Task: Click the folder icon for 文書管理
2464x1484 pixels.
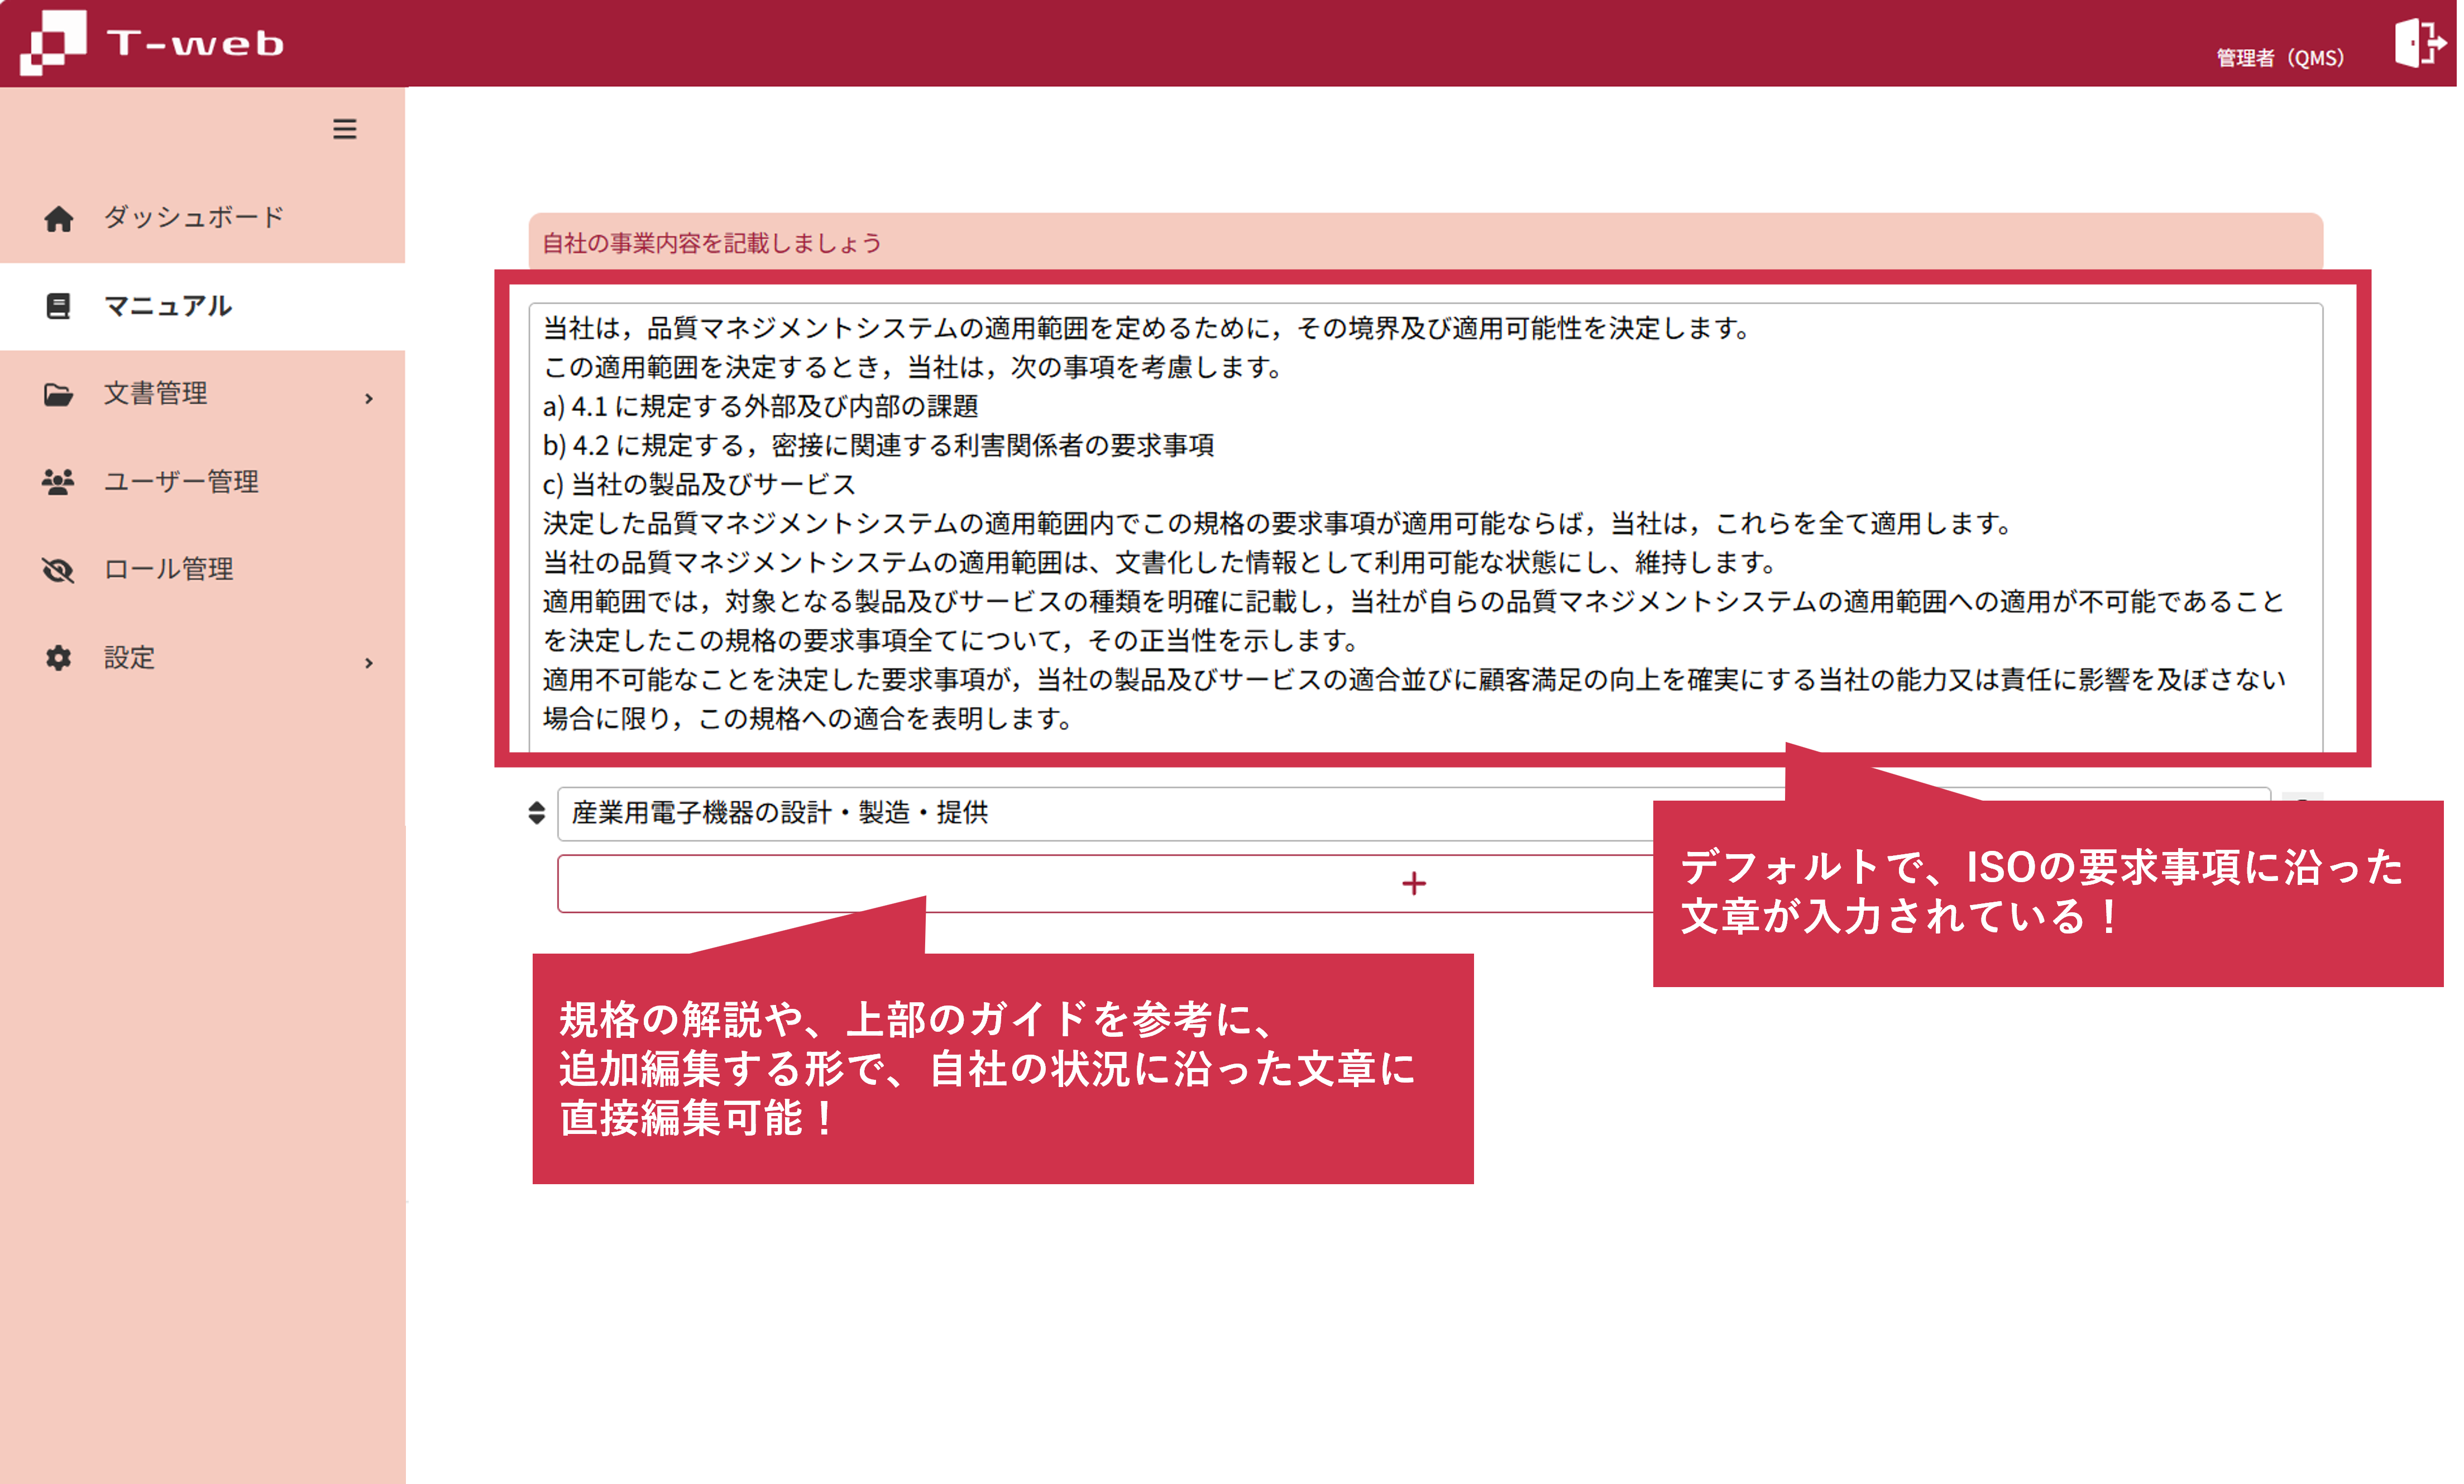Action: pyautogui.click(x=58, y=394)
